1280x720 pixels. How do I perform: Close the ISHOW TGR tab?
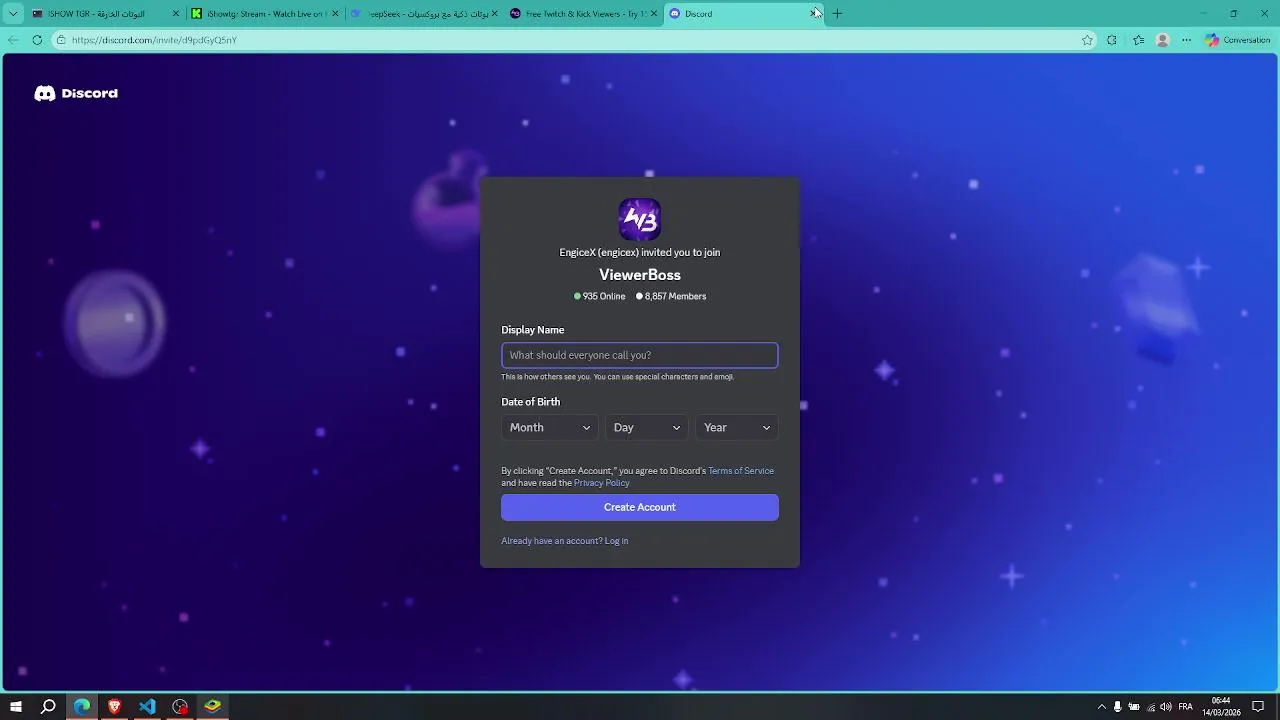176,14
